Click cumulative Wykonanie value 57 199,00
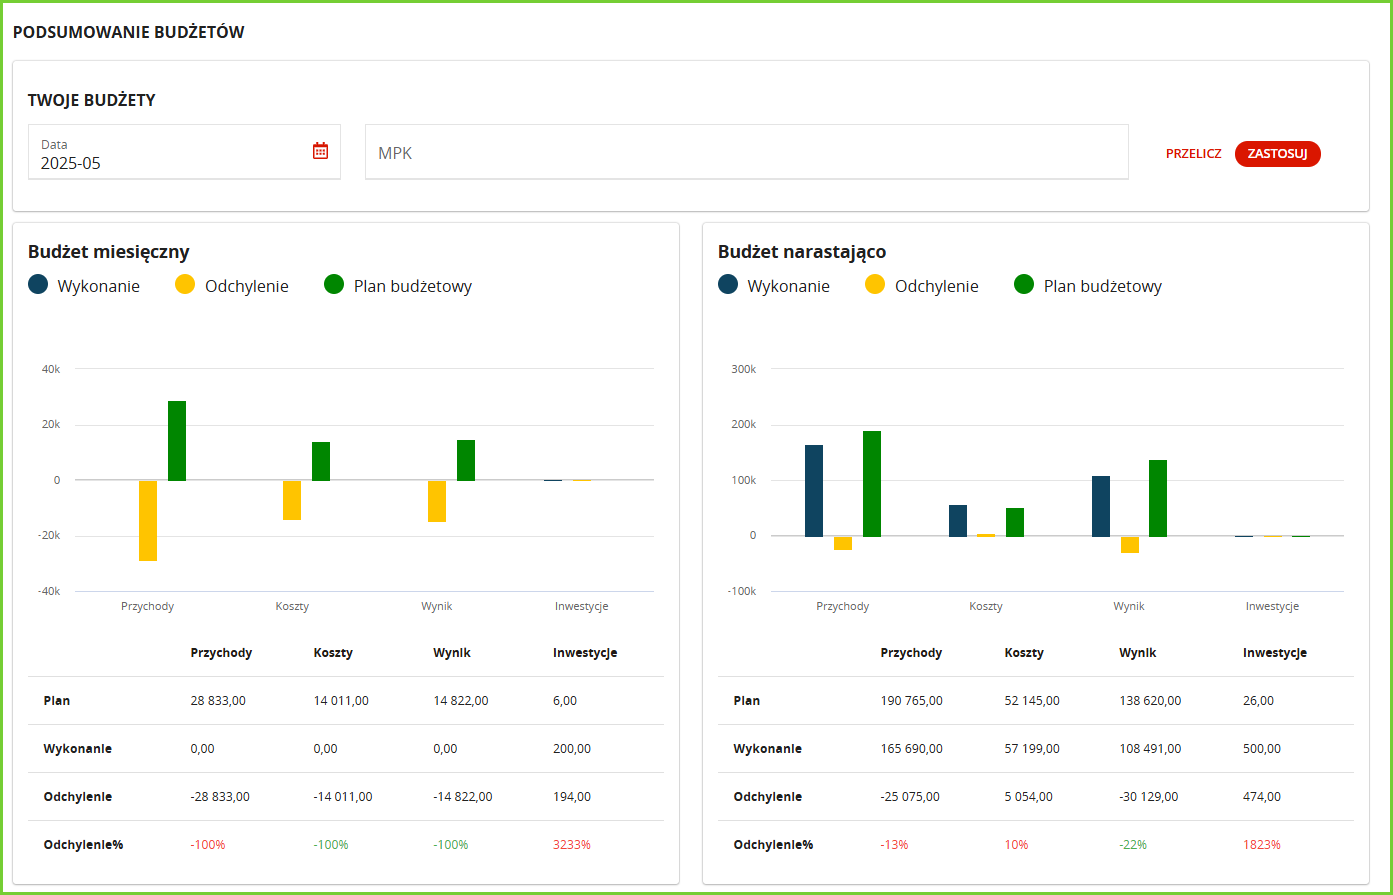1393x895 pixels. 1032,749
